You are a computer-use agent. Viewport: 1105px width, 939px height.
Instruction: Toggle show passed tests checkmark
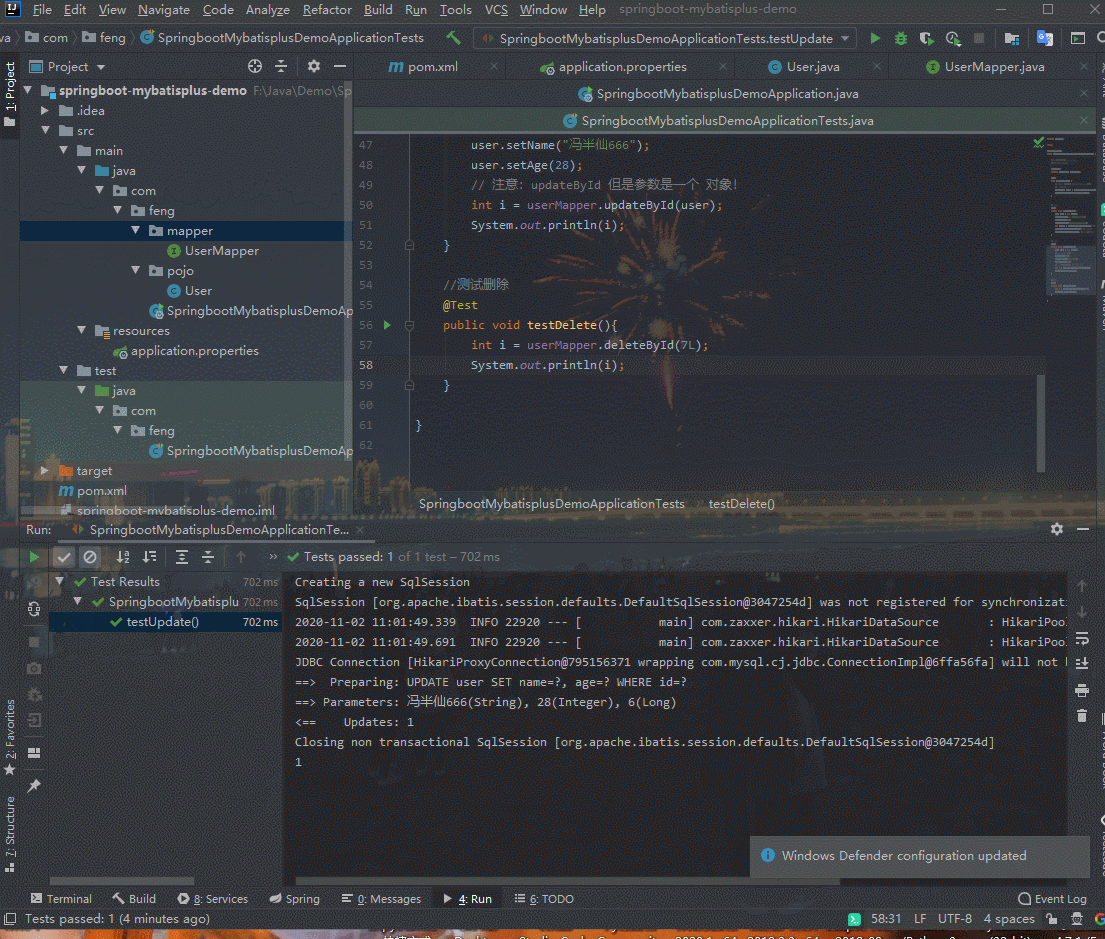(x=63, y=557)
